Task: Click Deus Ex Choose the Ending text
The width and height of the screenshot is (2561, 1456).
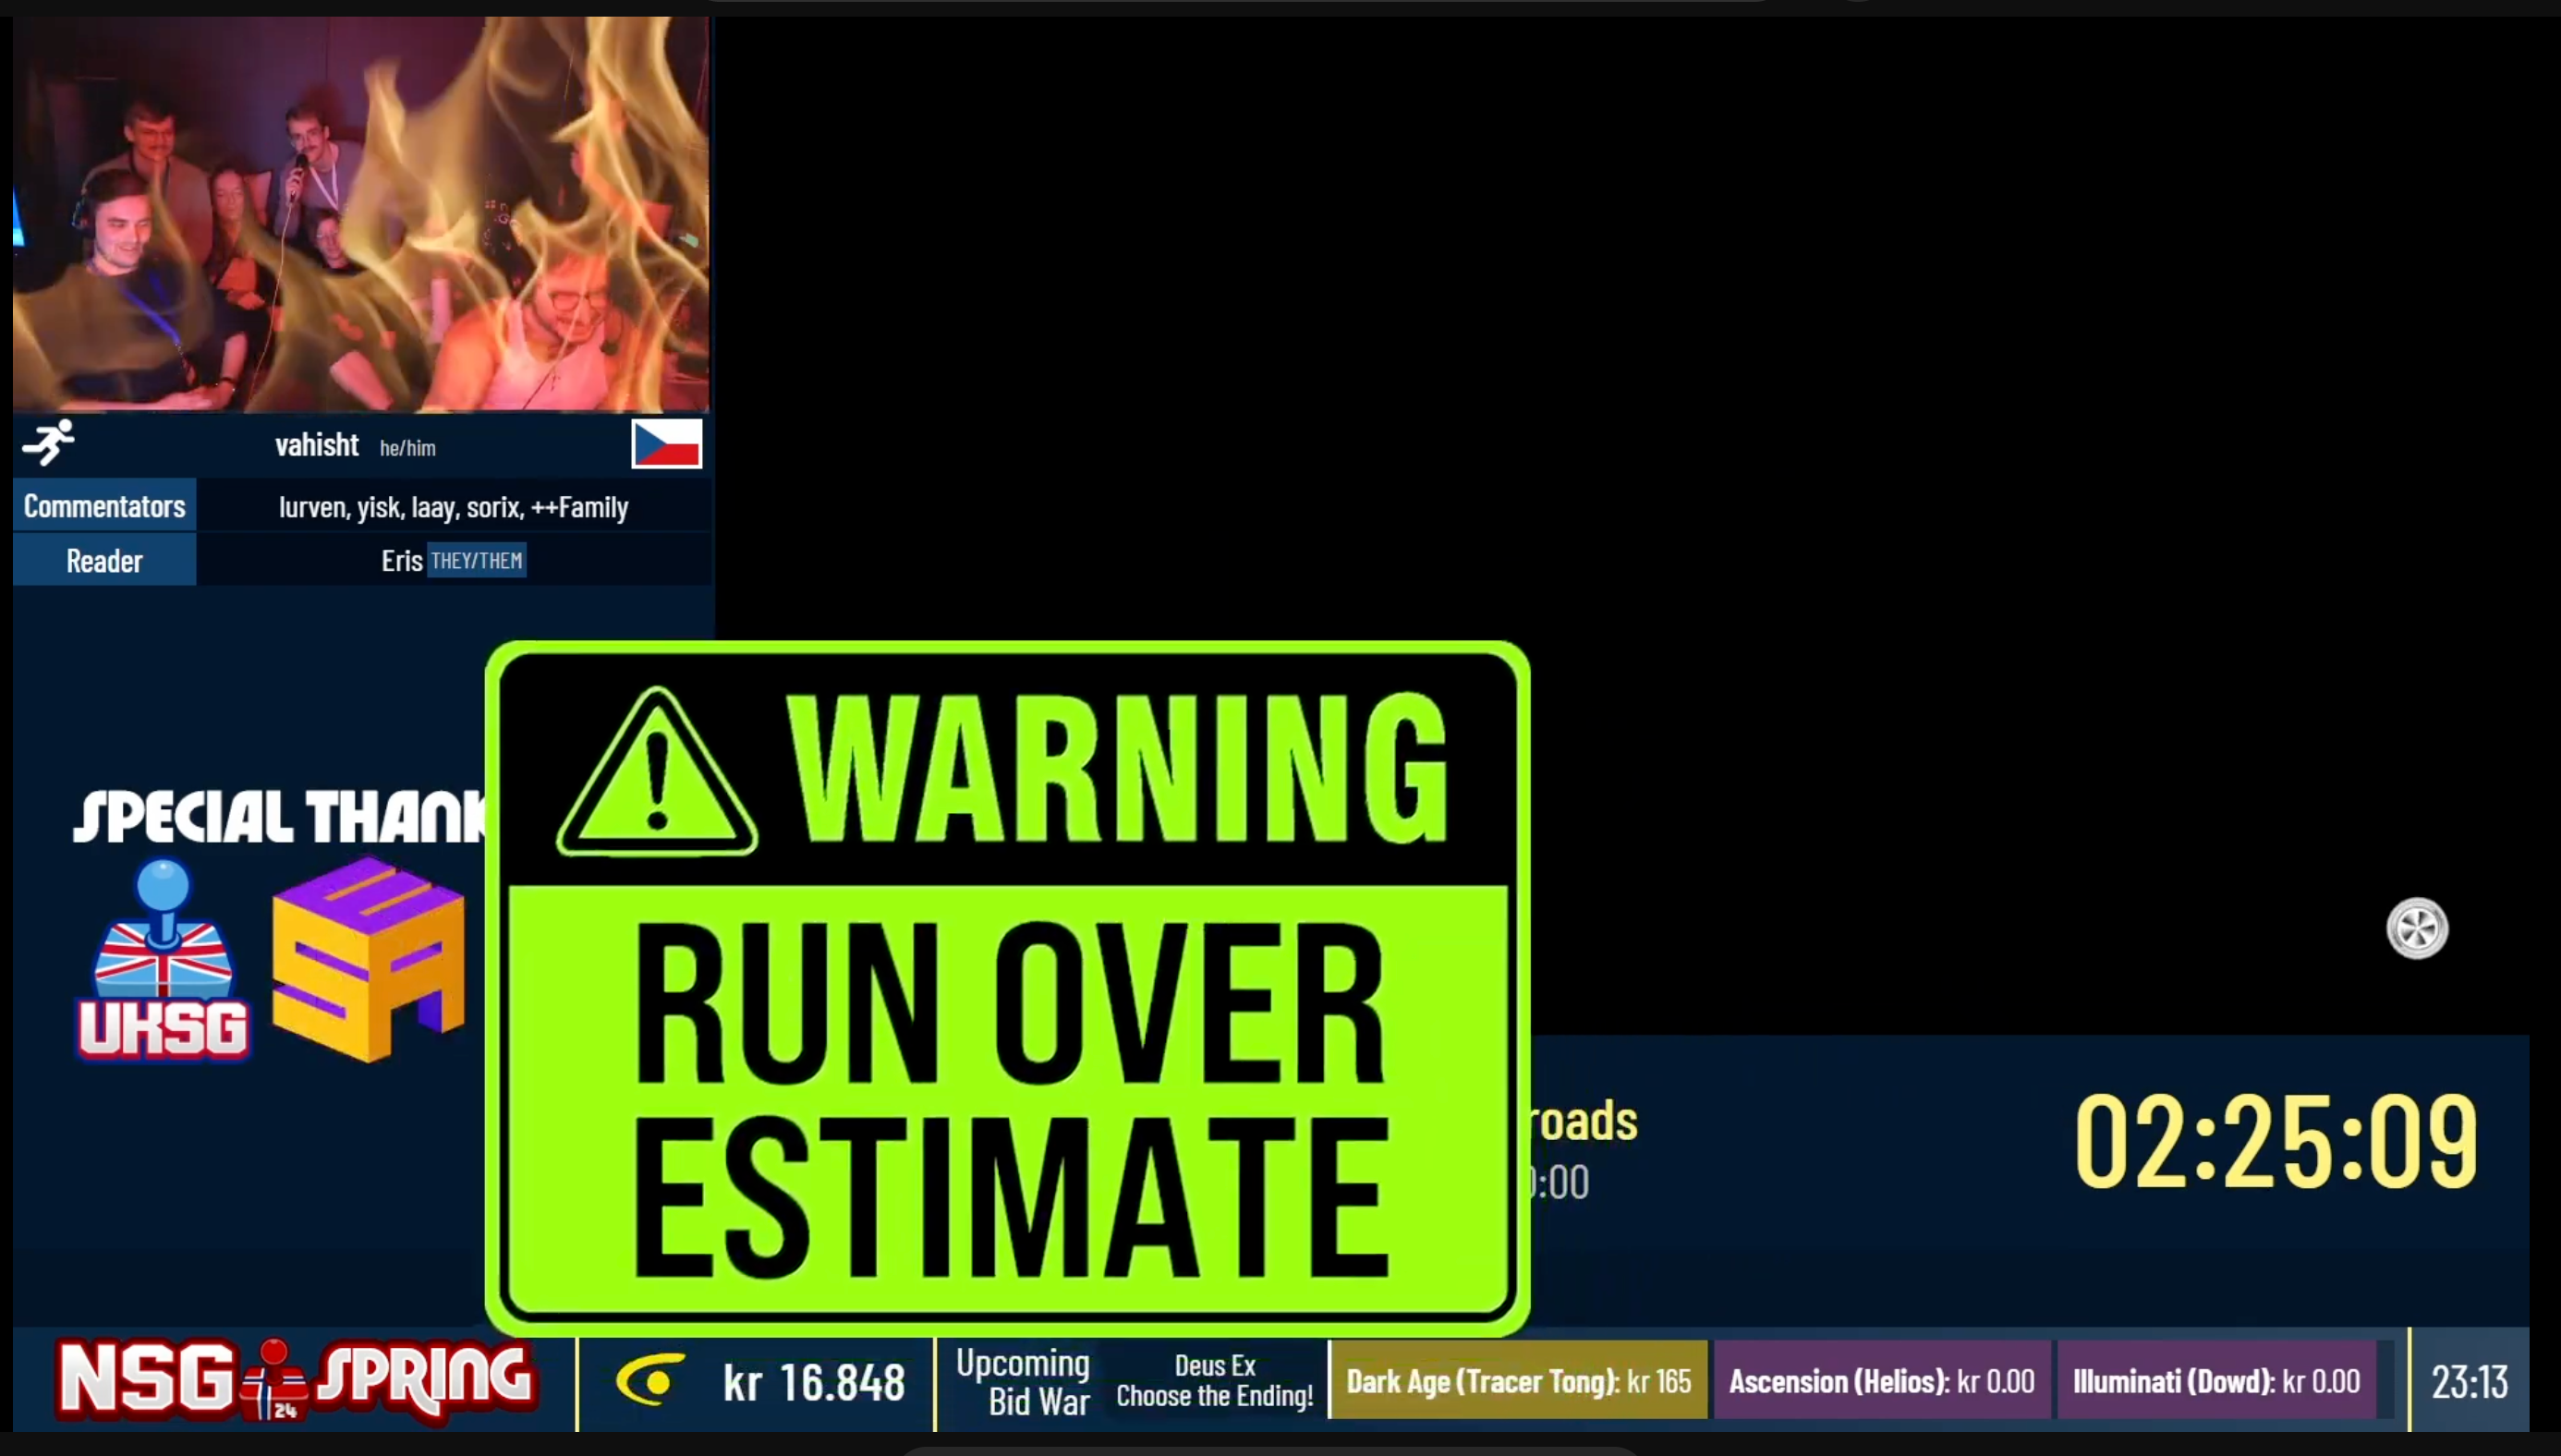Action: coord(1215,1381)
